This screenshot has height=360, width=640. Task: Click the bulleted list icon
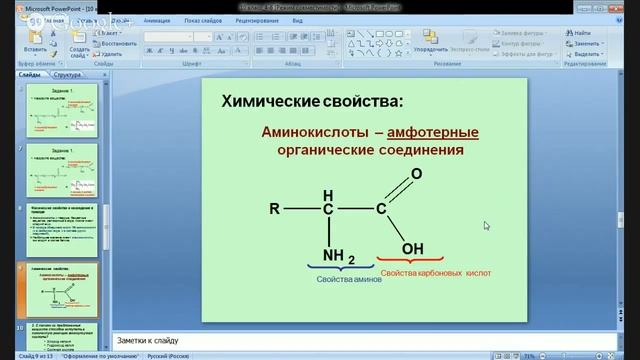pos(260,37)
